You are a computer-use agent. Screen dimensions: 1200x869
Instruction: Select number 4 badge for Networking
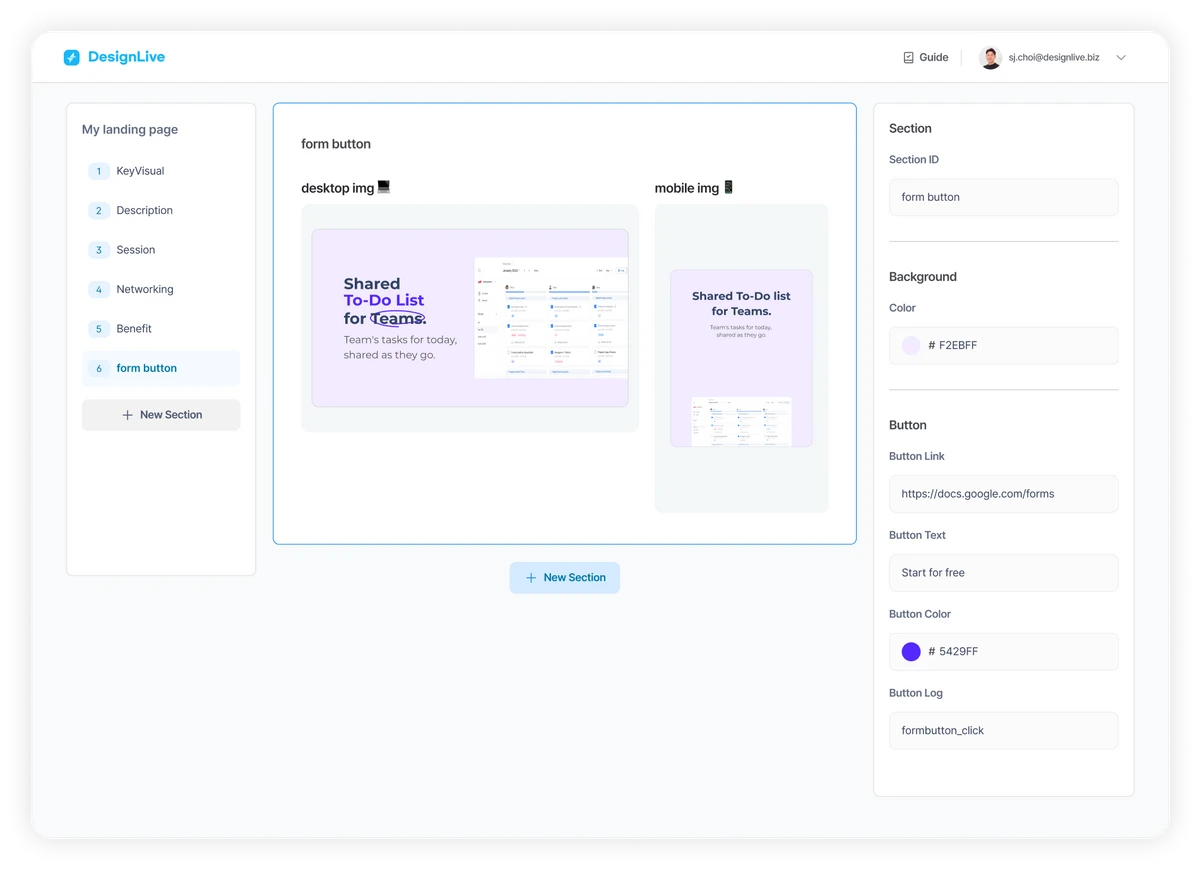tap(98, 290)
